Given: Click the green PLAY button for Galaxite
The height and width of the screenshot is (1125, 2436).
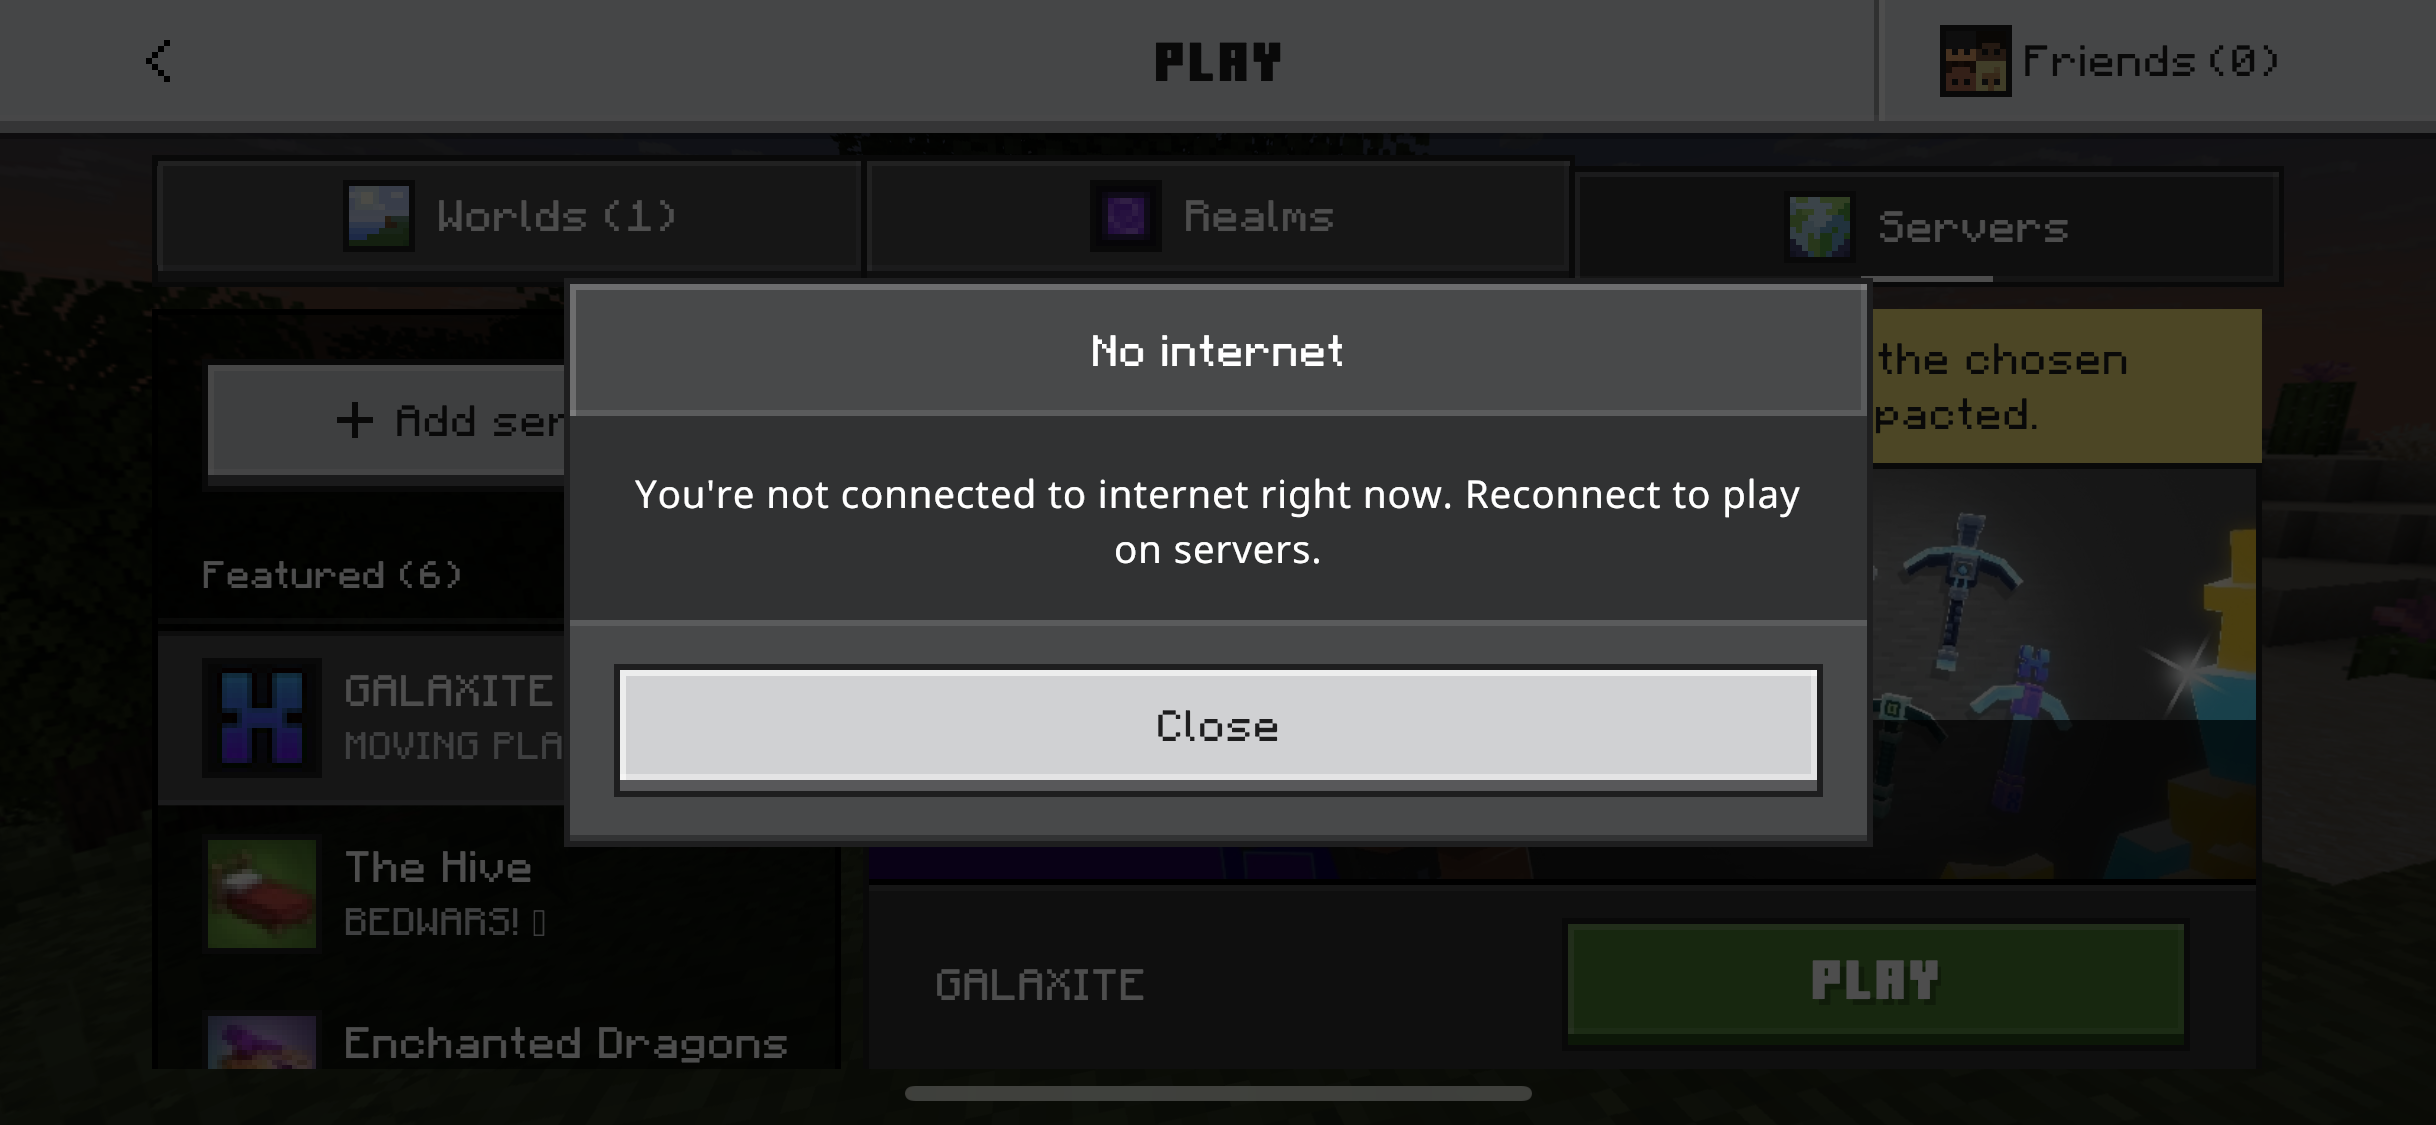Looking at the screenshot, I should (1875, 981).
